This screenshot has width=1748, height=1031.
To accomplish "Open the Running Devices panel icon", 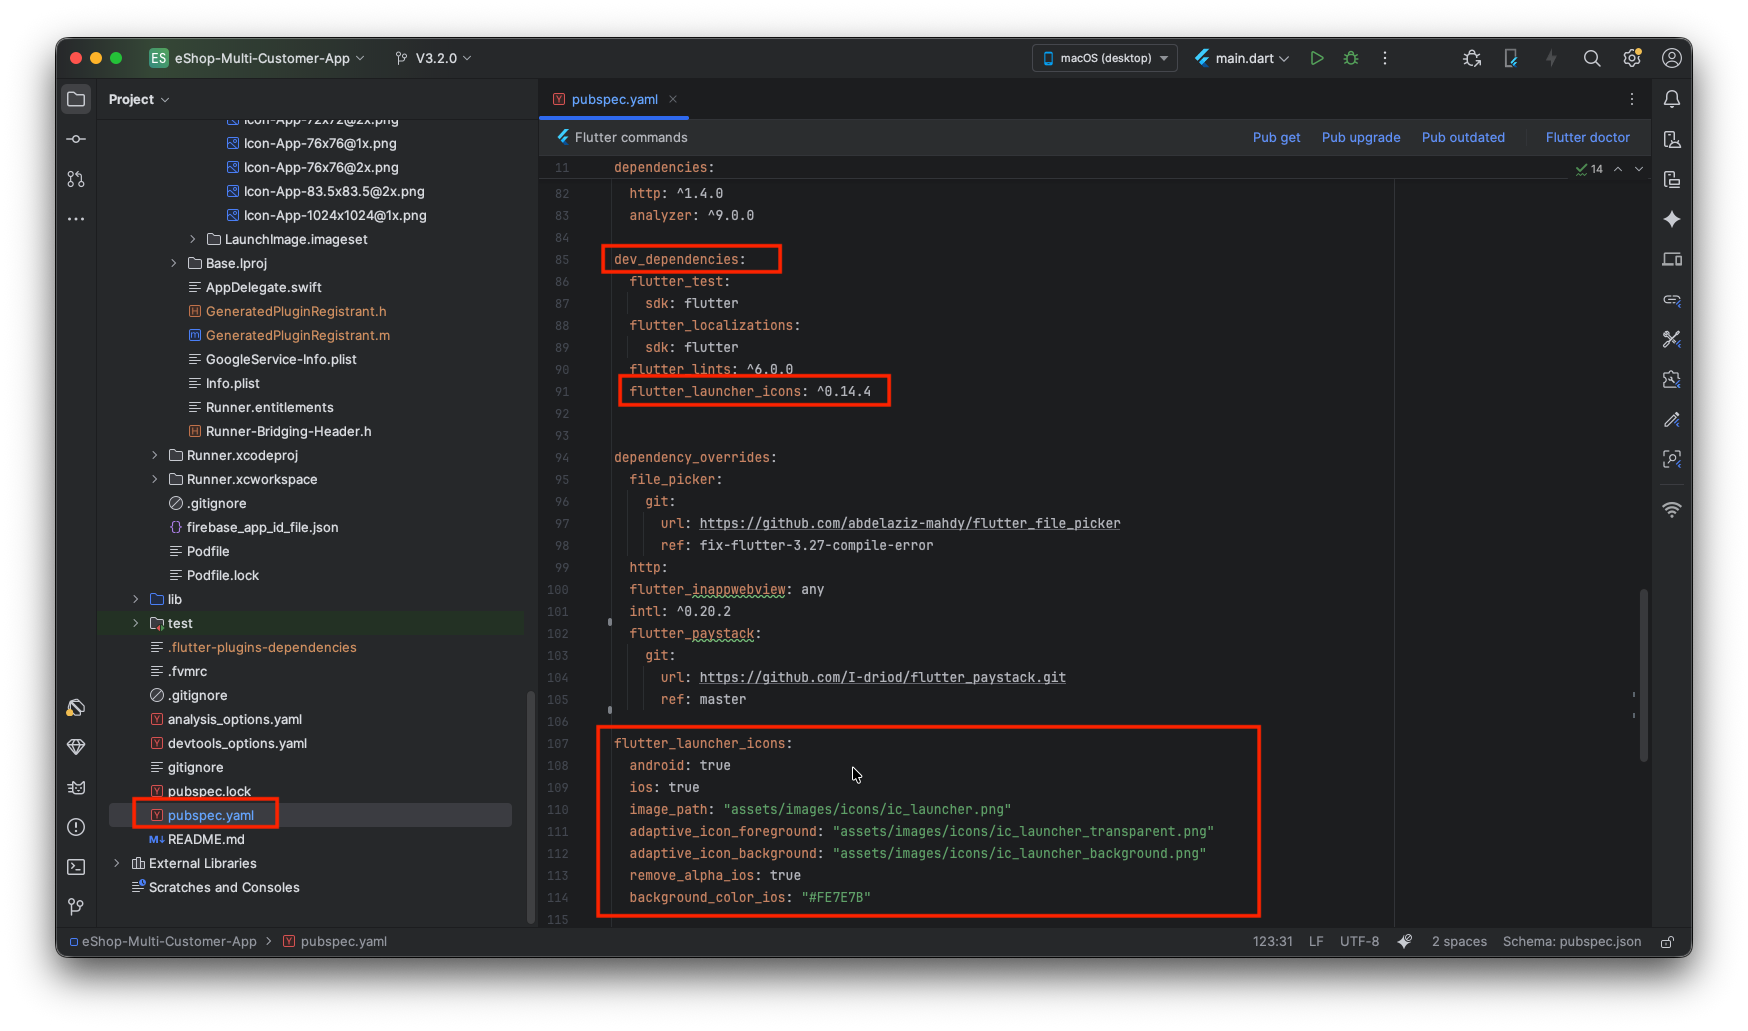I will click(x=1671, y=259).
